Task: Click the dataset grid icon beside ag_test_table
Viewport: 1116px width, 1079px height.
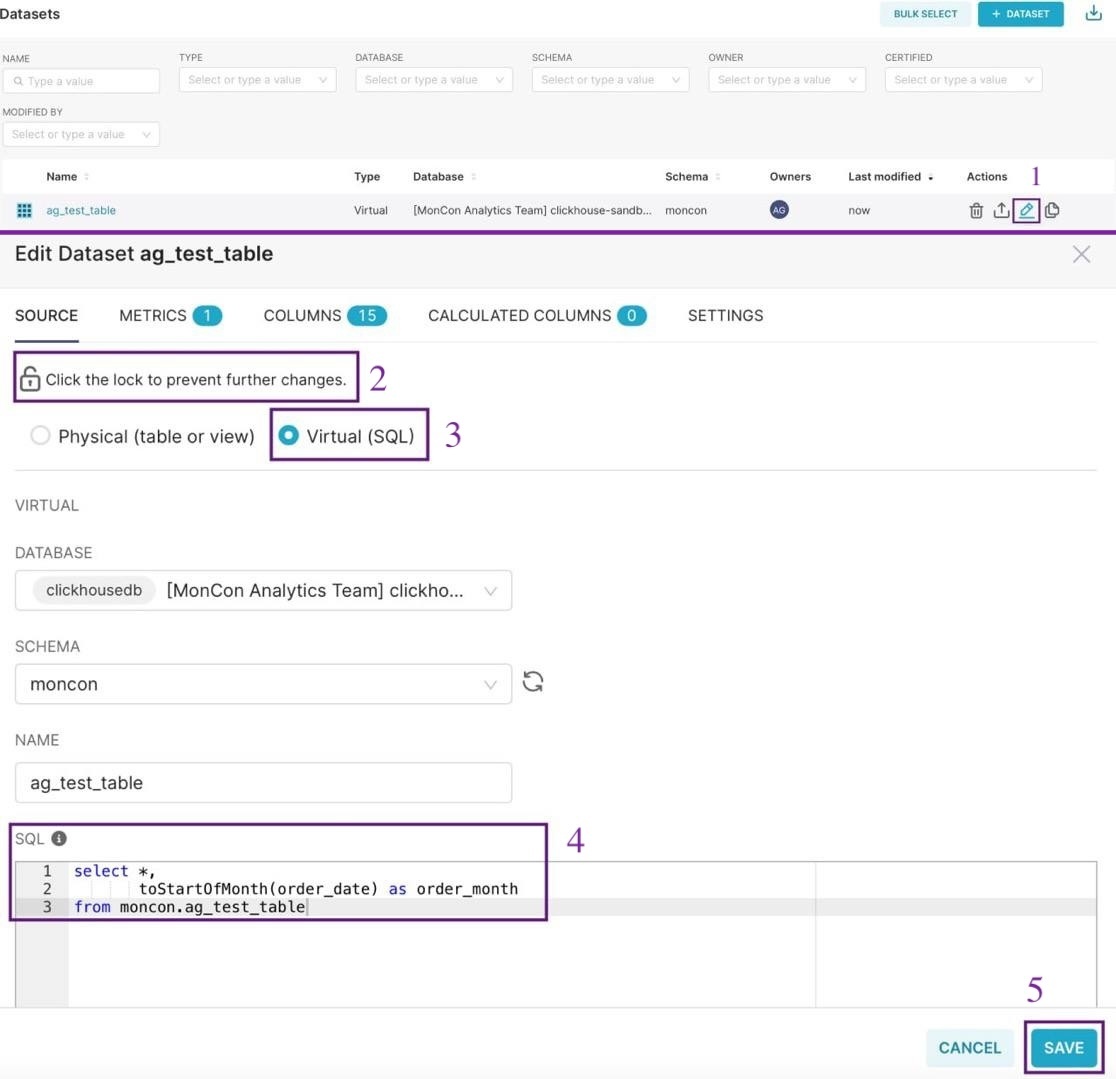Action: click(x=24, y=211)
